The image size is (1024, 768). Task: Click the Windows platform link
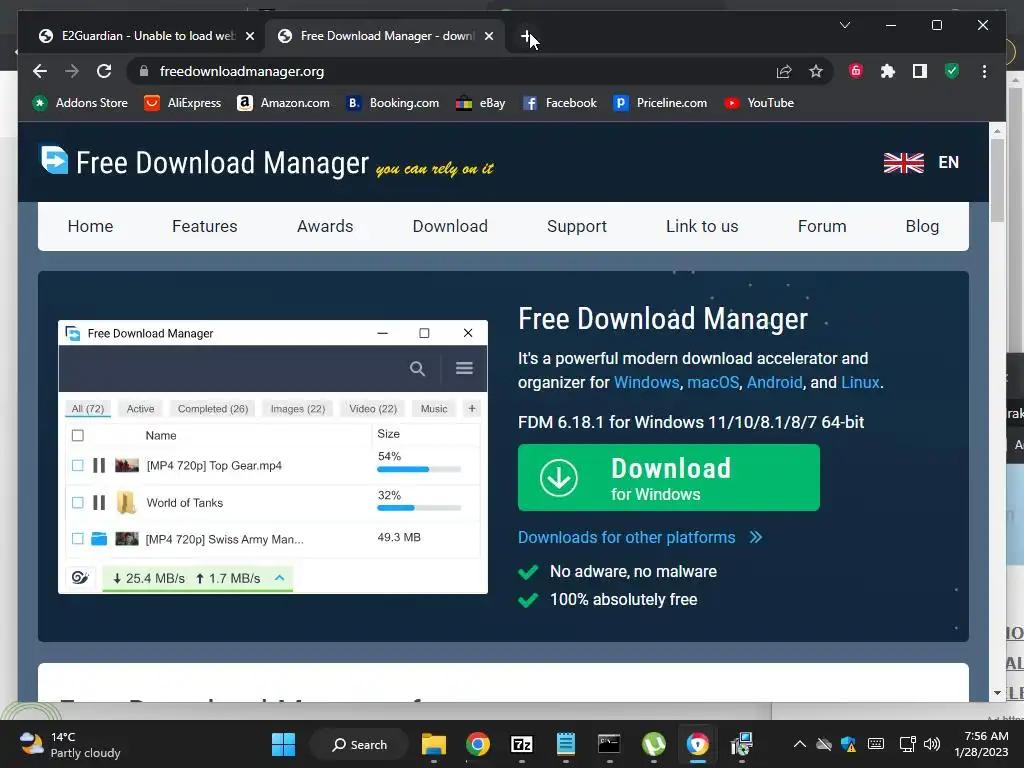pos(647,382)
